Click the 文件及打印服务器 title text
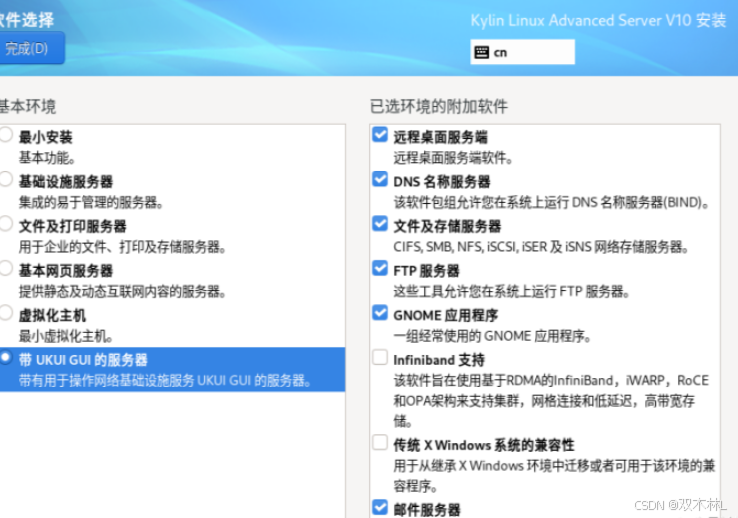This screenshot has width=738, height=518. 72,226
